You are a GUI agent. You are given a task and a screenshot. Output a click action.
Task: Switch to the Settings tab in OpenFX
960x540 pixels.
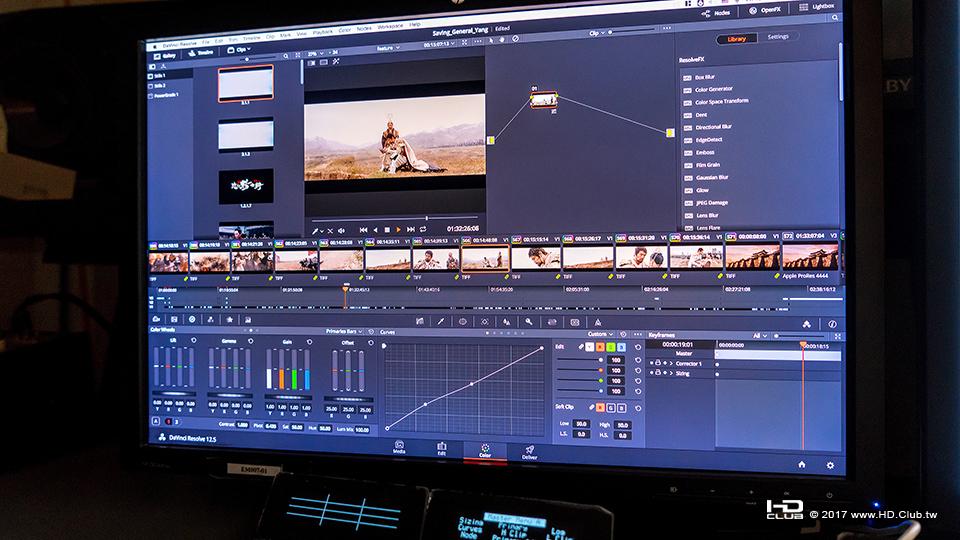778,37
